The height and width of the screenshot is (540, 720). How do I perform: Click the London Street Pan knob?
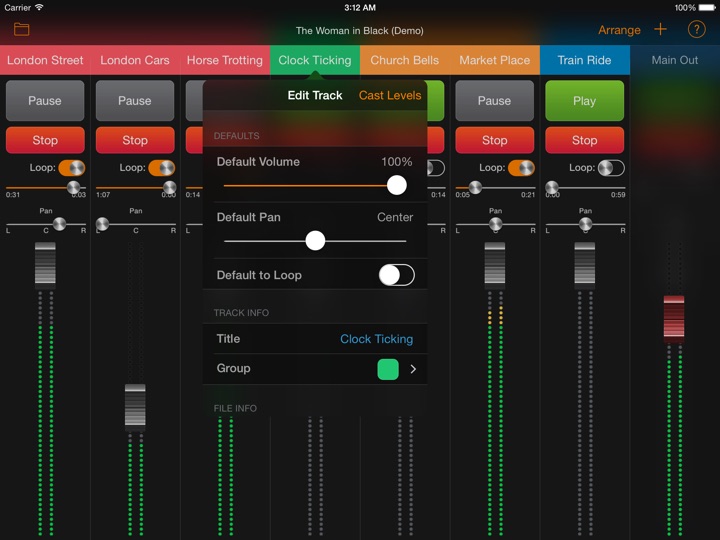pos(59,224)
